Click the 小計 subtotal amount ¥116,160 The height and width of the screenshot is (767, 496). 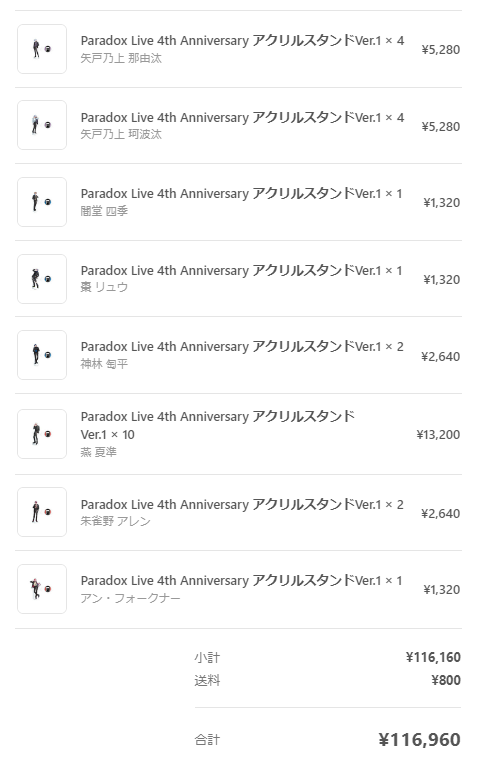tap(433, 657)
